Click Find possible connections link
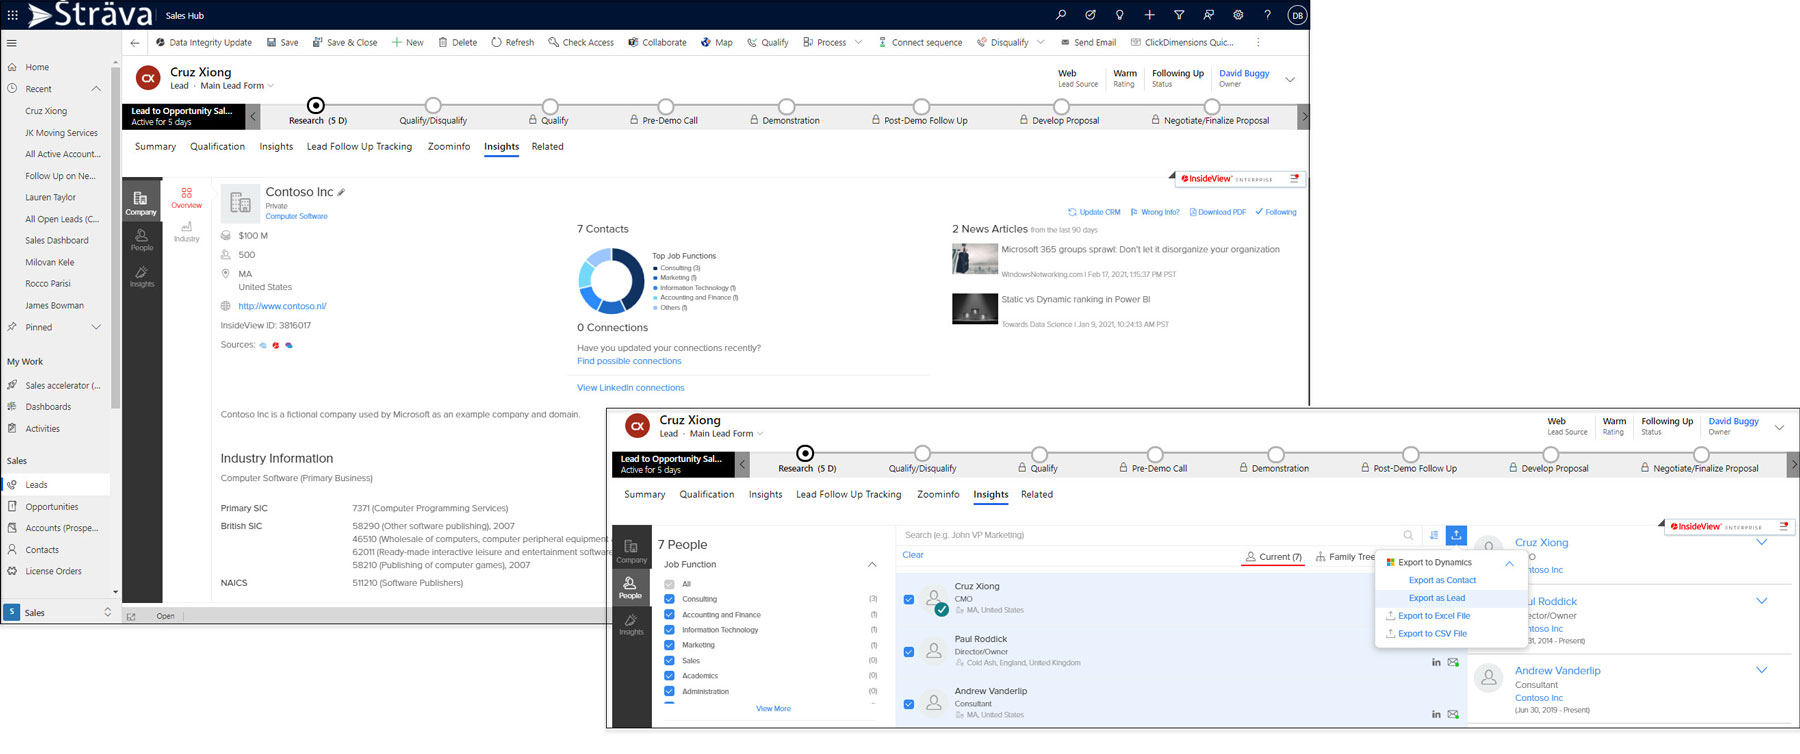 tap(629, 361)
